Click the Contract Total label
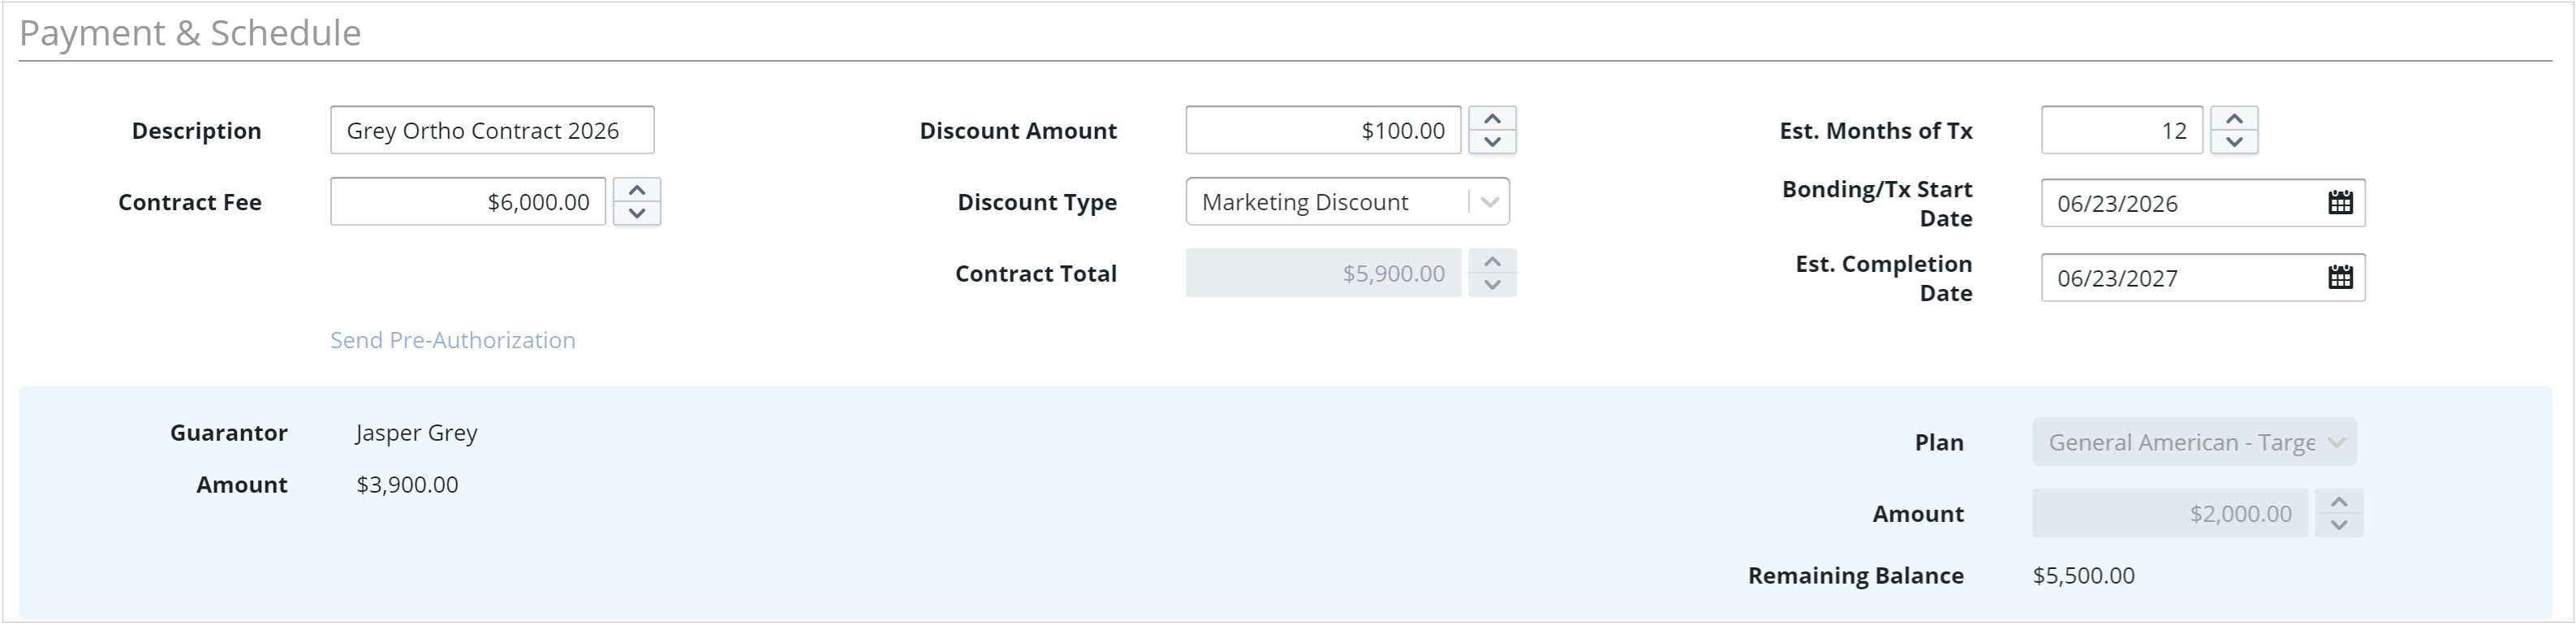 click(x=1036, y=273)
